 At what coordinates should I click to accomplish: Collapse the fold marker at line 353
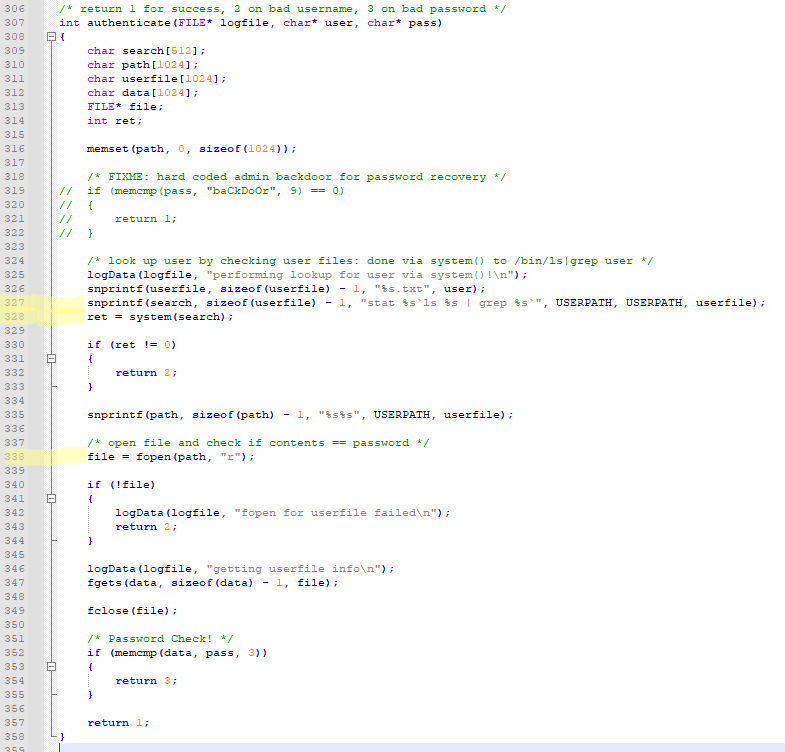click(51, 666)
